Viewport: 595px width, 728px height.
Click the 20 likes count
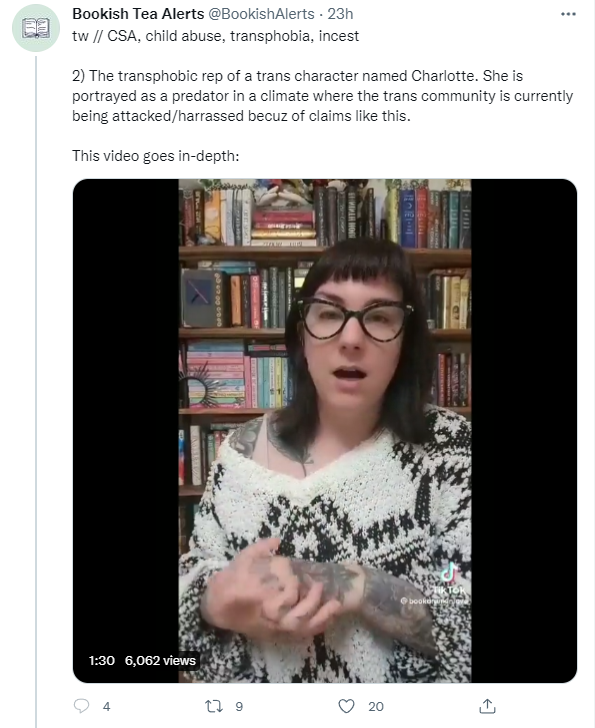coord(375,707)
